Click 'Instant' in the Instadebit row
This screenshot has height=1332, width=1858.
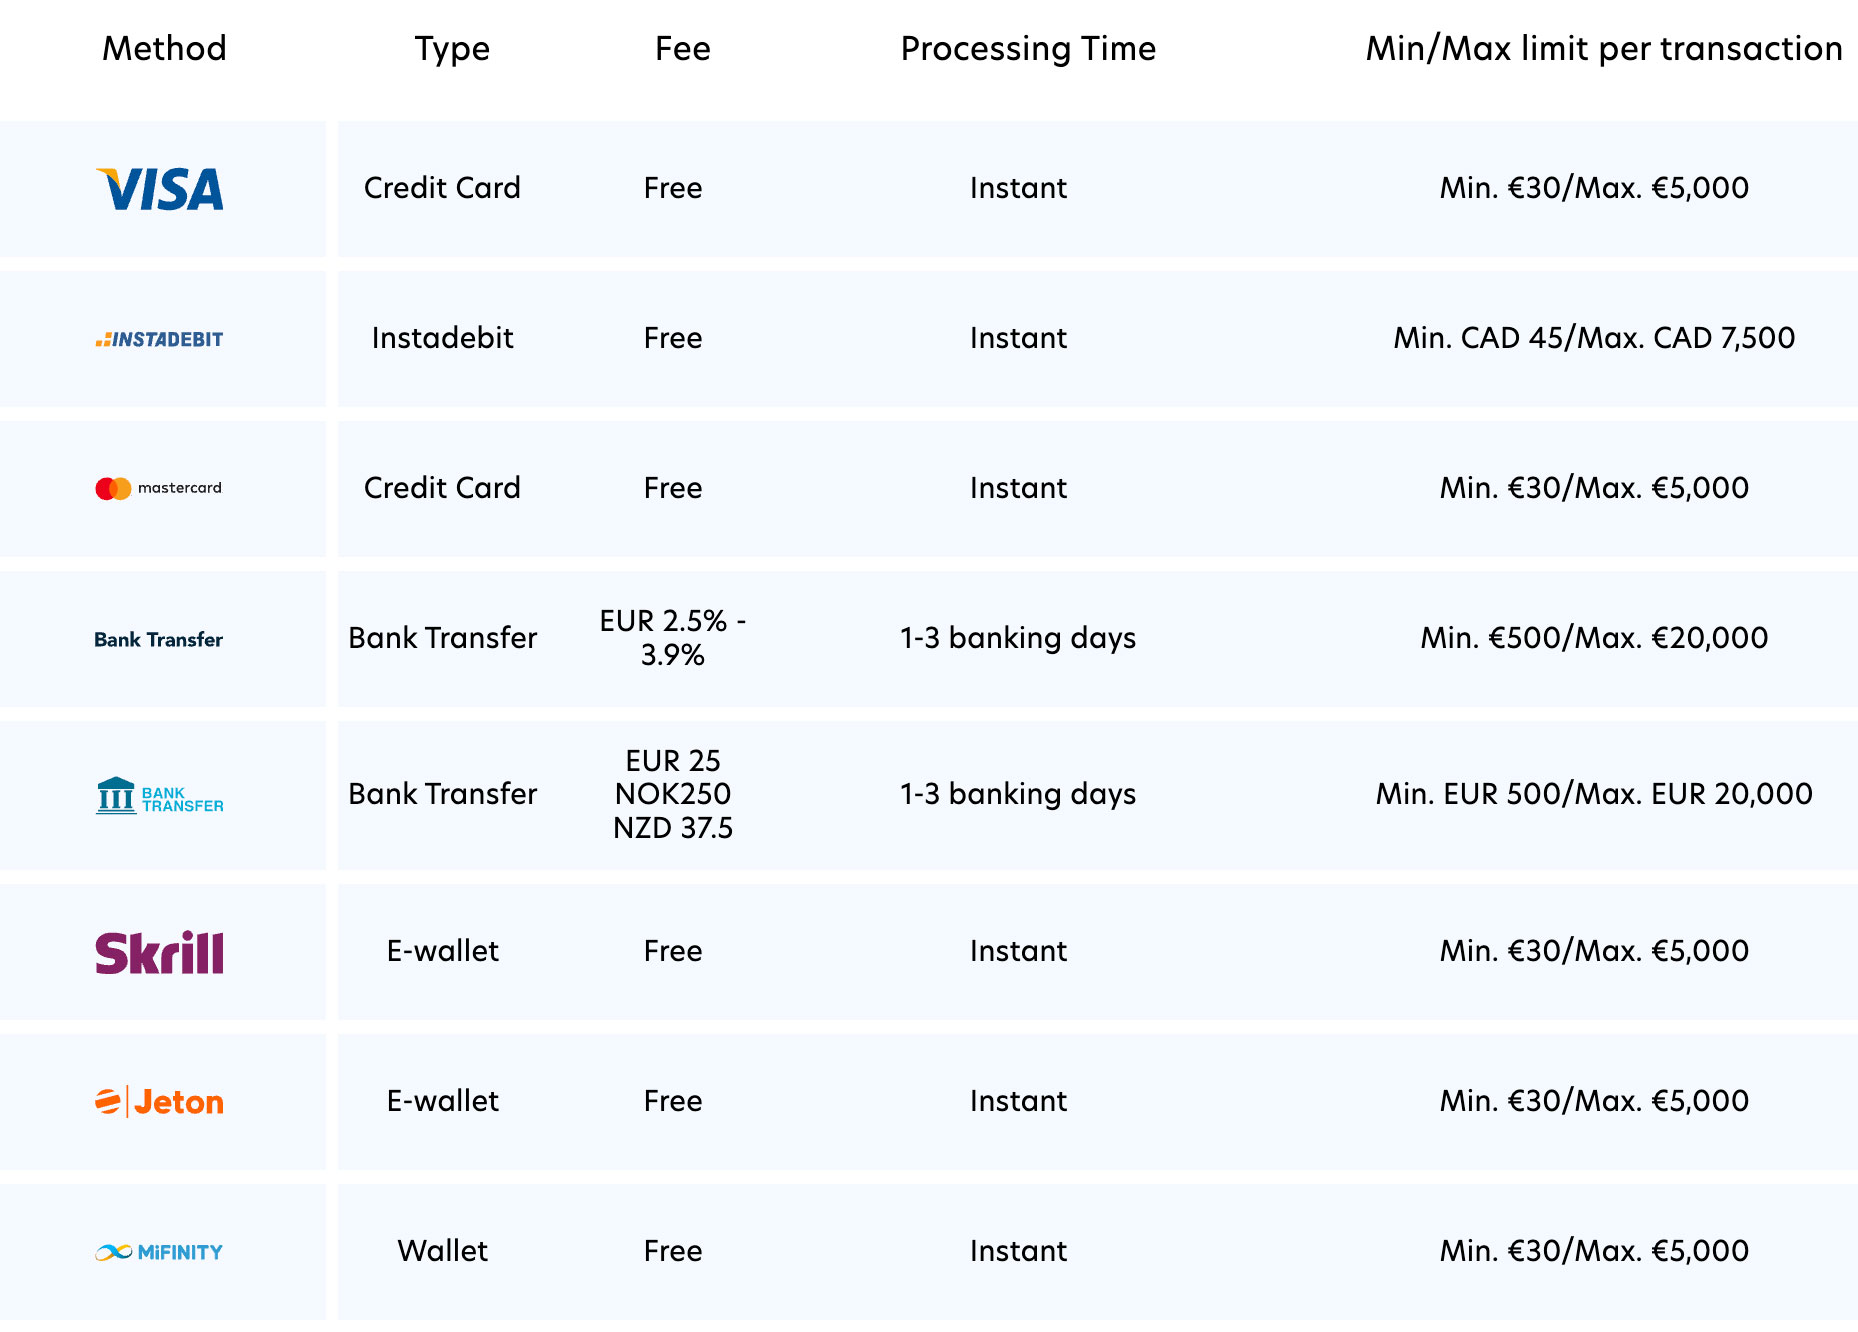pyautogui.click(x=1018, y=338)
